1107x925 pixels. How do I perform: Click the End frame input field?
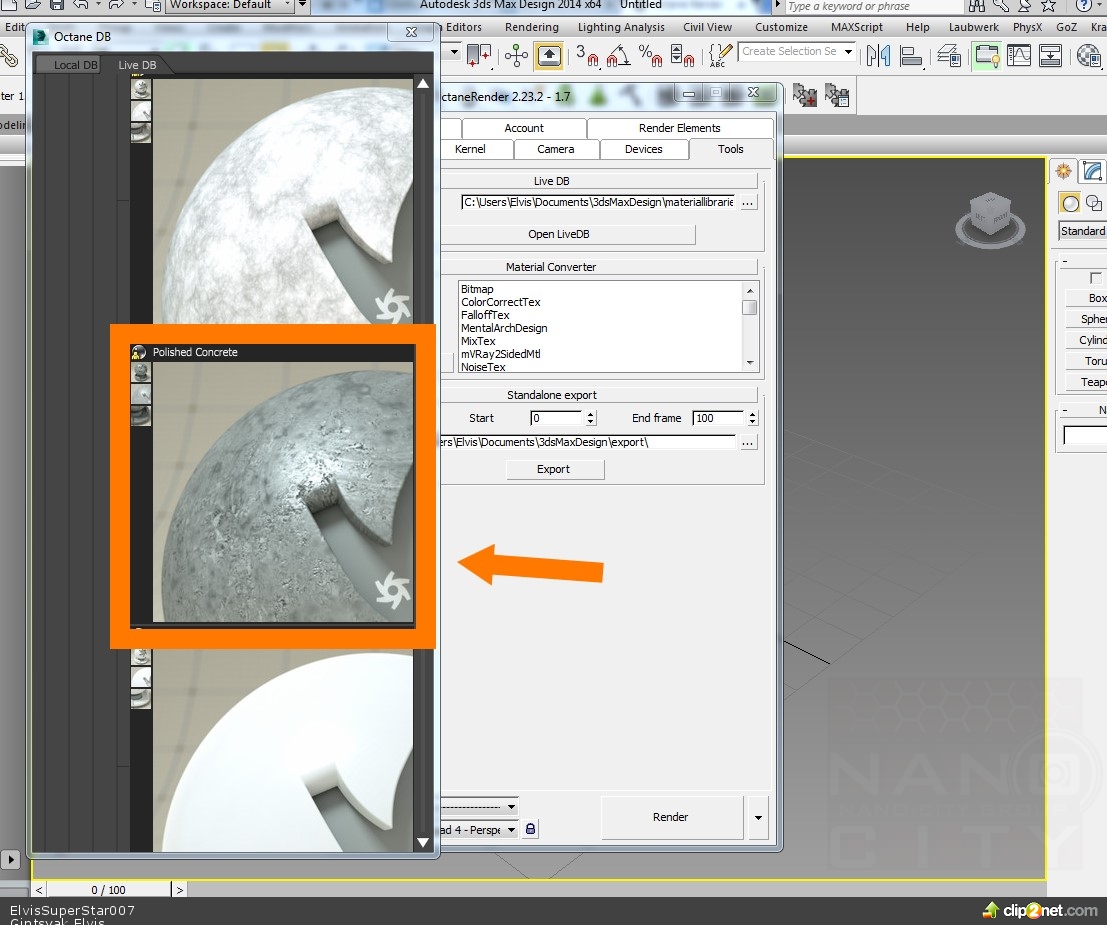point(718,418)
